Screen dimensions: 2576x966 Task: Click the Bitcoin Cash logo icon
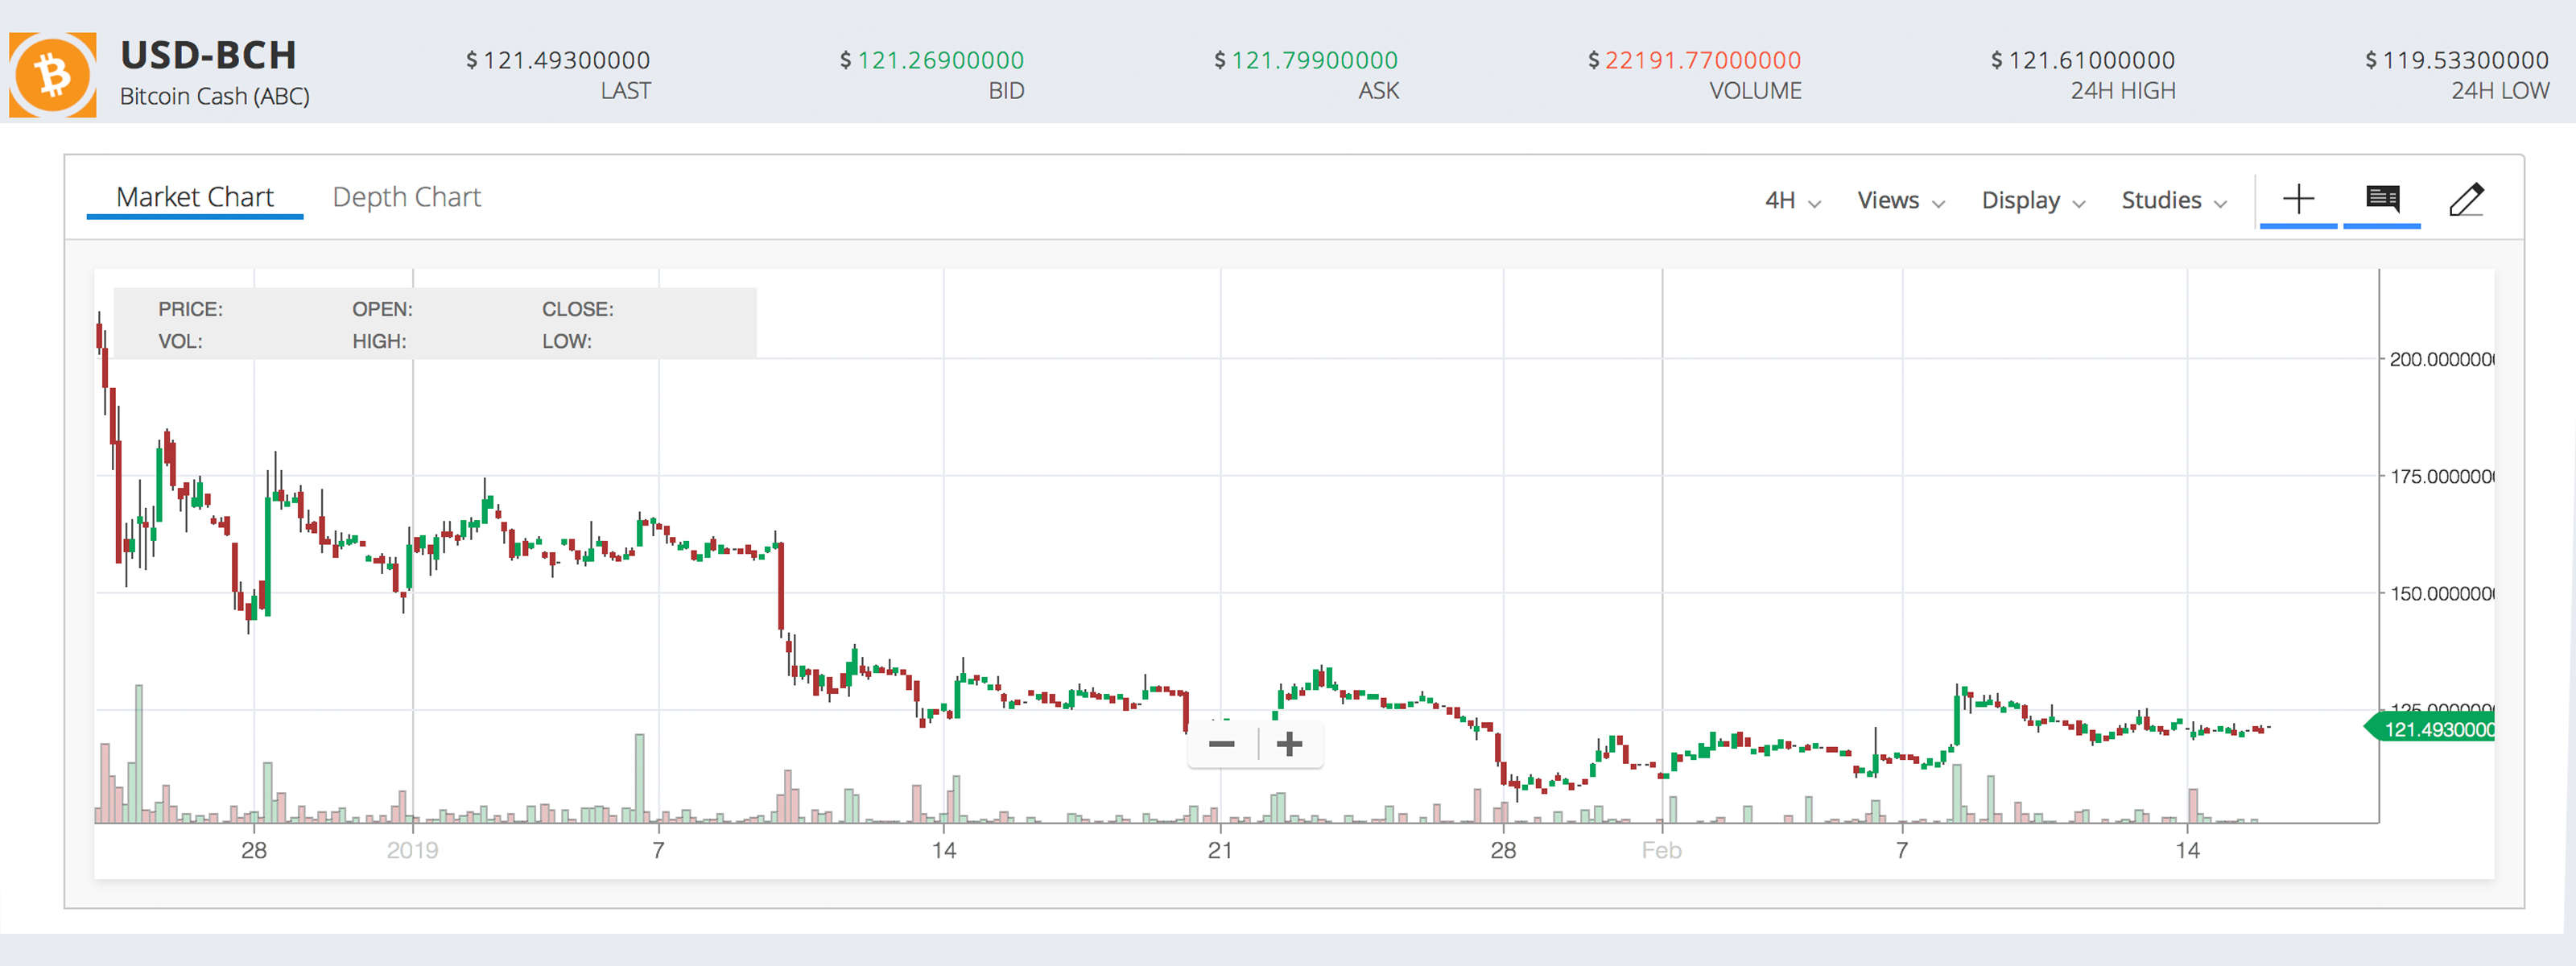pyautogui.click(x=52, y=72)
